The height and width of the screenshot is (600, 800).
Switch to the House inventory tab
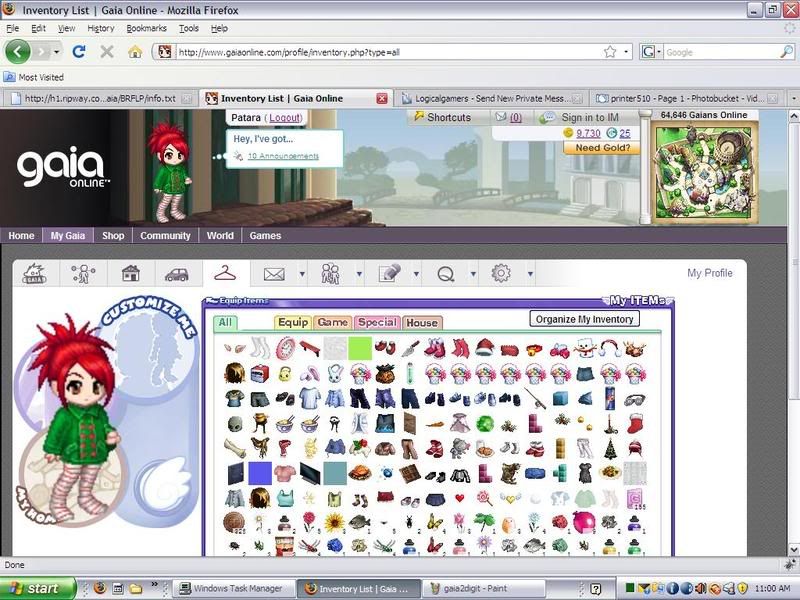pyautogui.click(x=422, y=322)
